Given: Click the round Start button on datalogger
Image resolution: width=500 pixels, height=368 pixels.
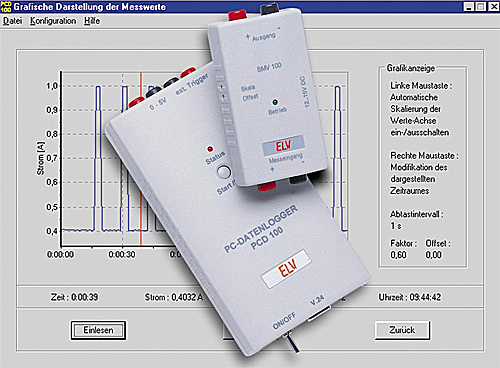Looking at the screenshot, I should click(224, 172).
